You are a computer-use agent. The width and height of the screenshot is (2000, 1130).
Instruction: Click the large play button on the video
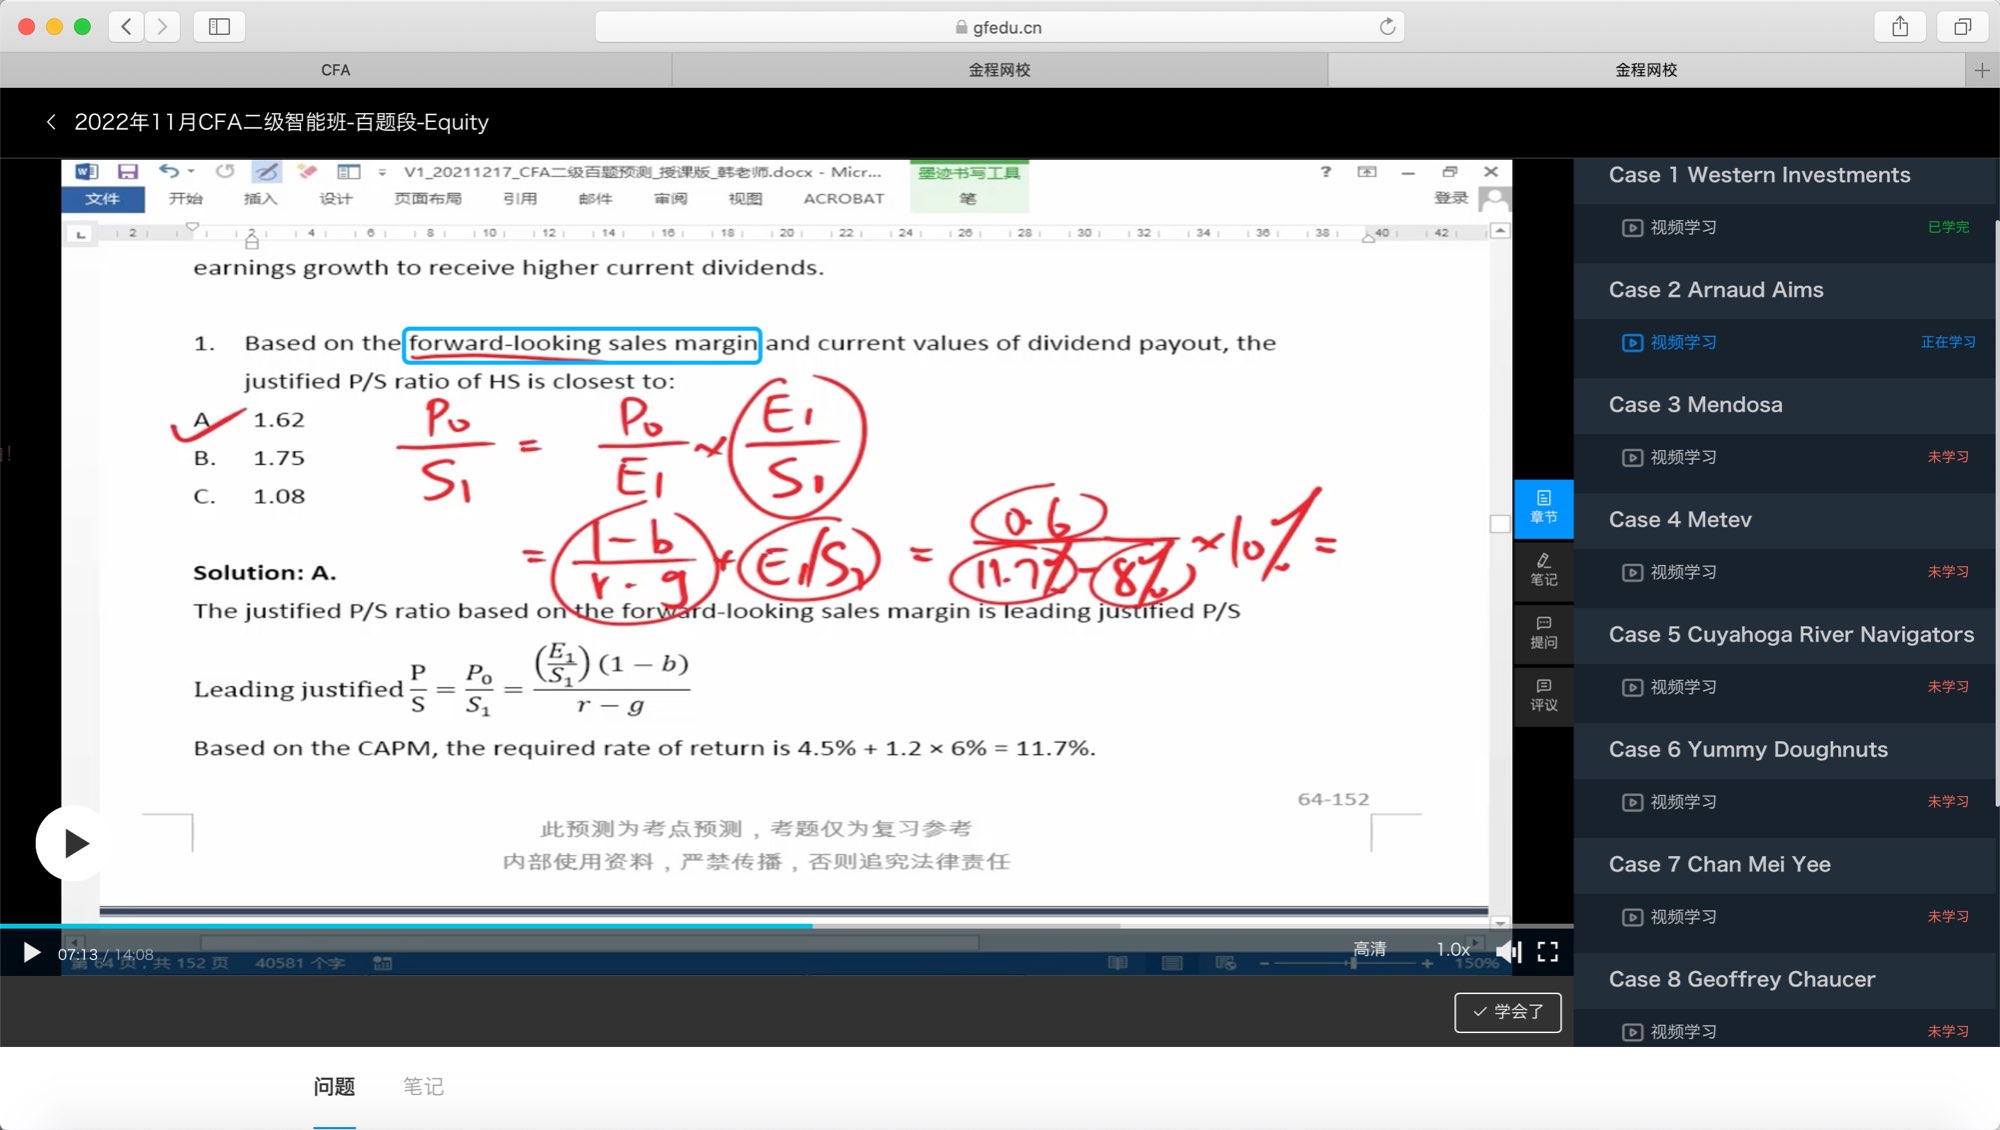pos(73,843)
